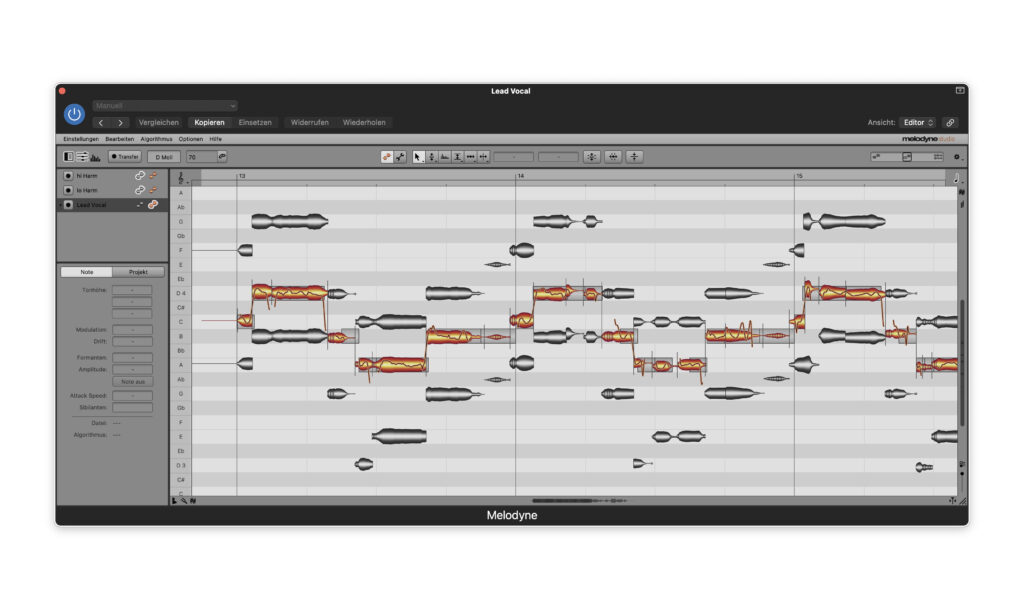1024x614 pixels.
Task: Click the Note aus button
Action: pyautogui.click(x=132, y=381)
